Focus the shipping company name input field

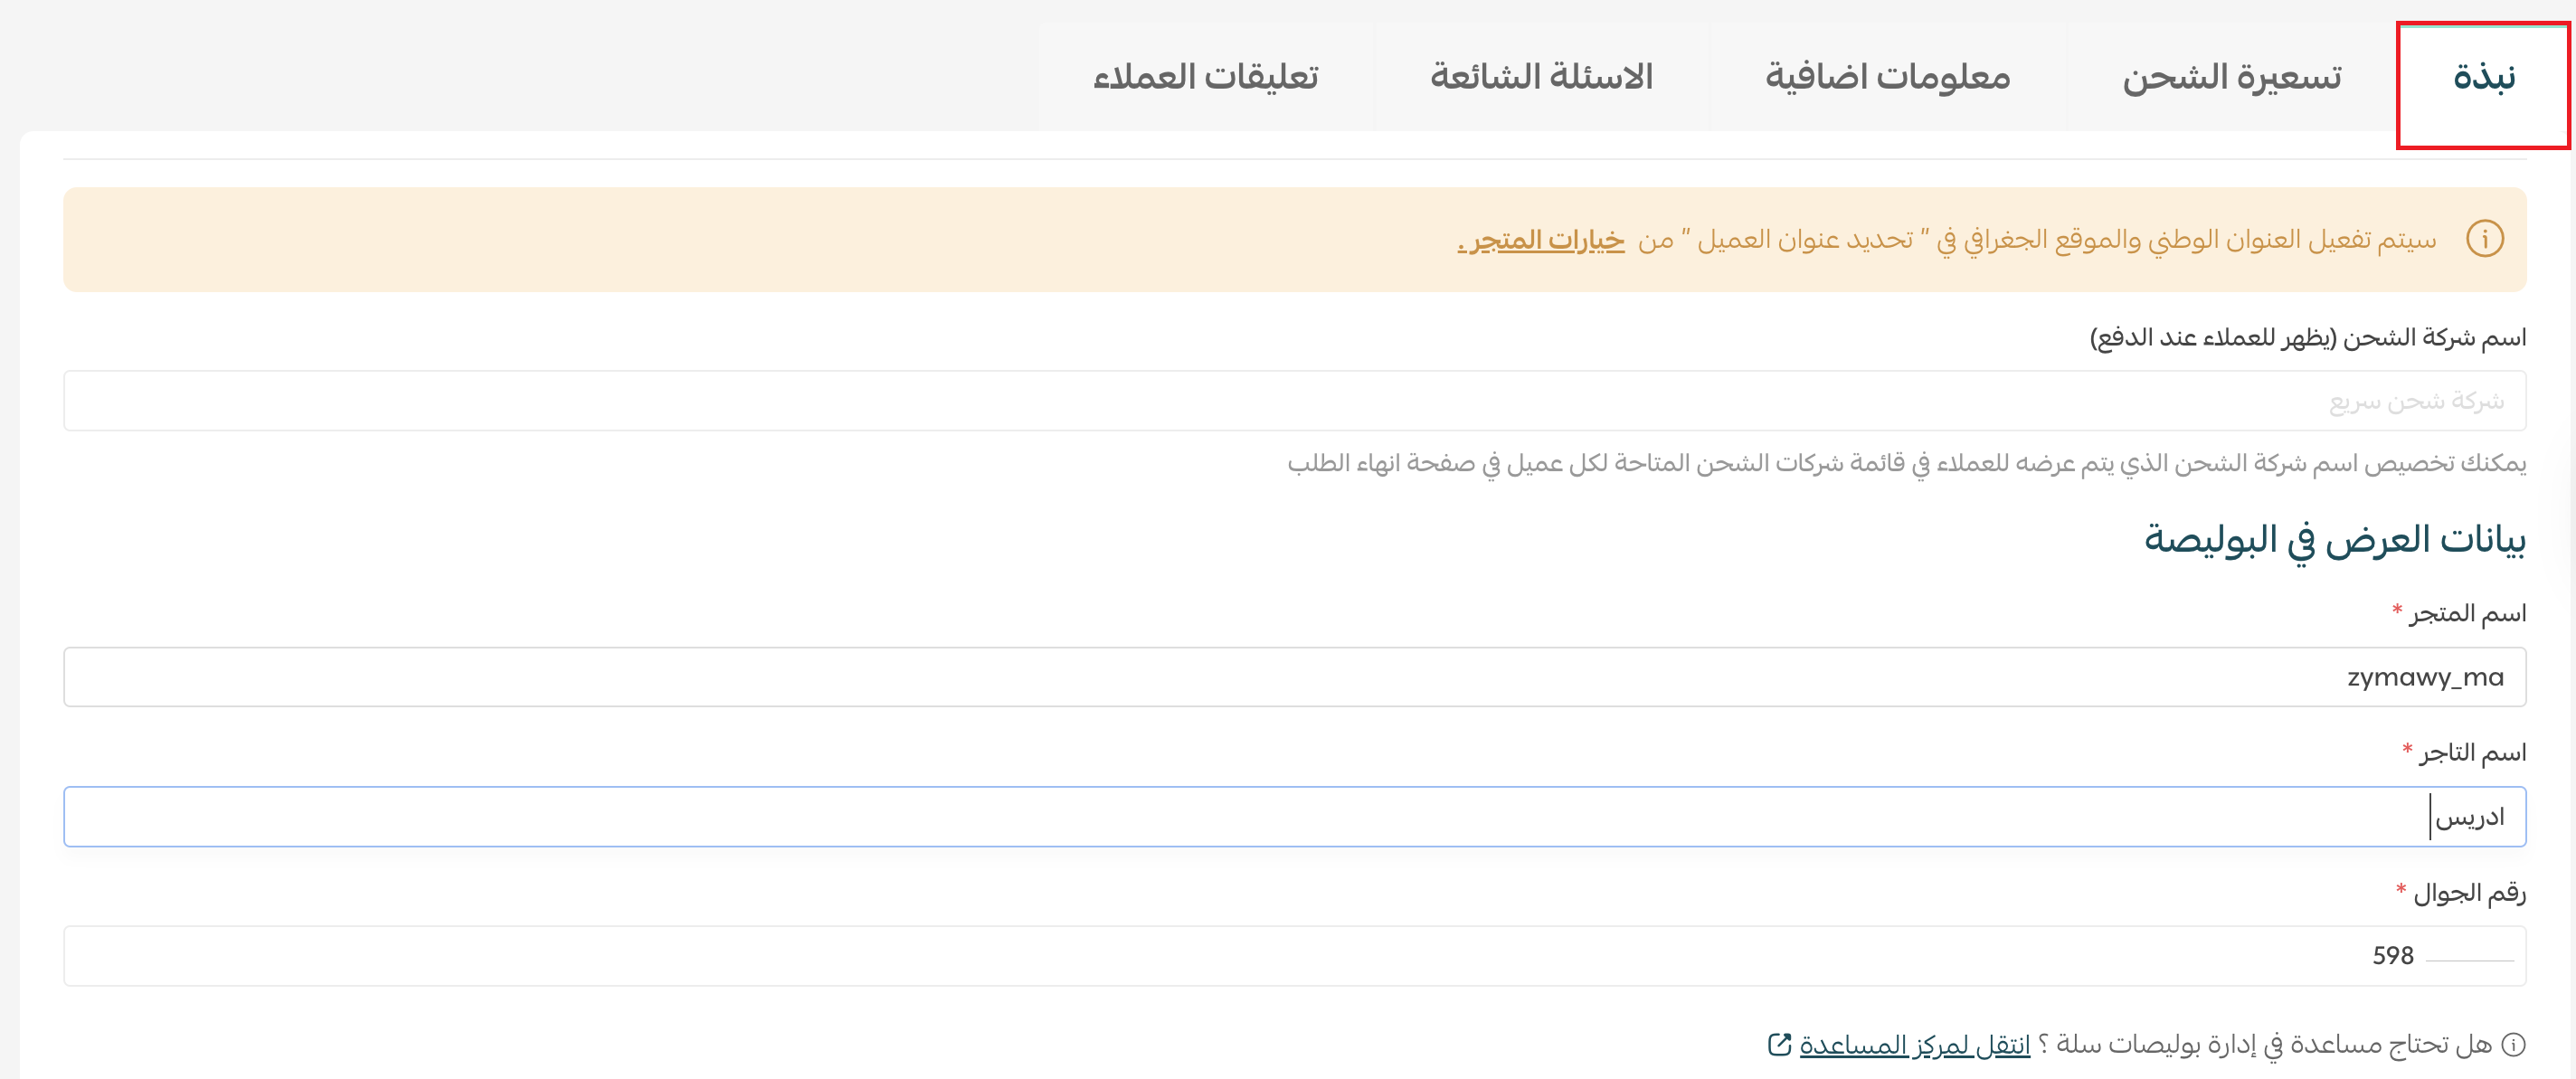click(x=1294, y=401)
